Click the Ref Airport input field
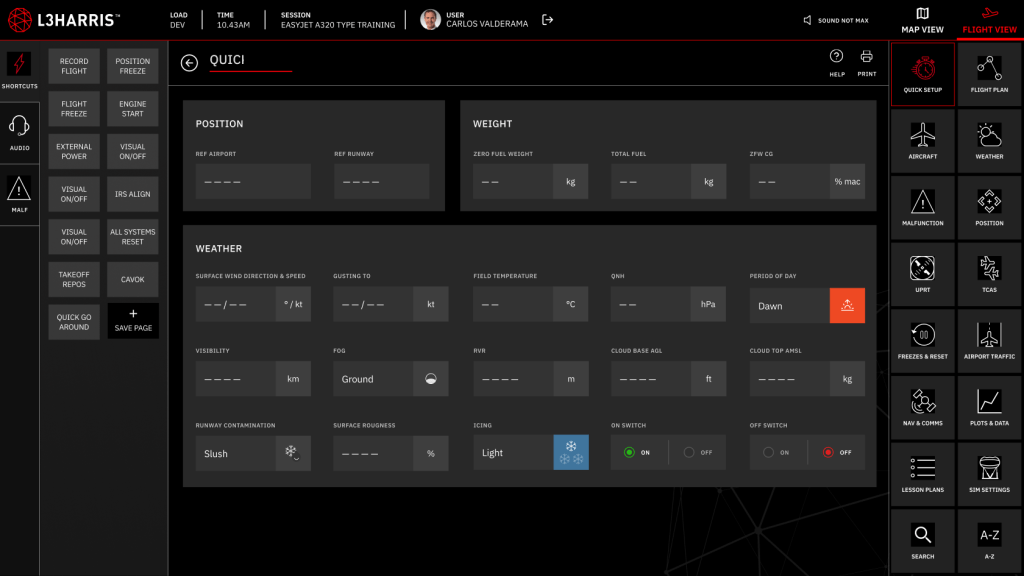This screenshot has width=1024, height=576. click(253, 182)
